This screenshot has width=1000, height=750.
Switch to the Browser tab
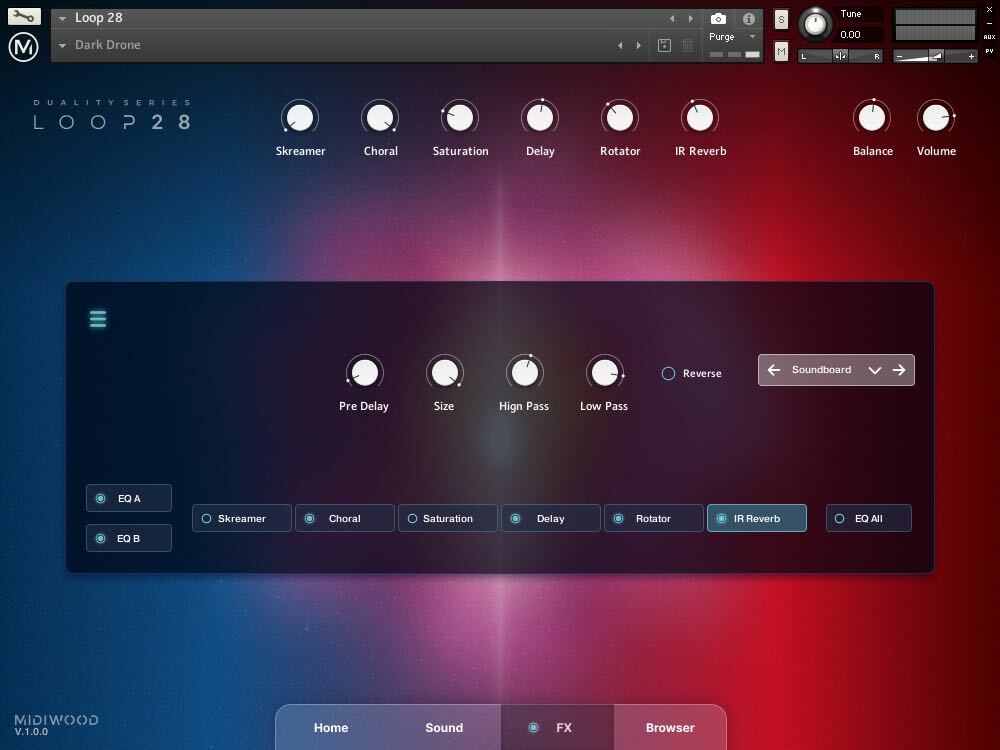pyautogui.click(x=670, y=728)
